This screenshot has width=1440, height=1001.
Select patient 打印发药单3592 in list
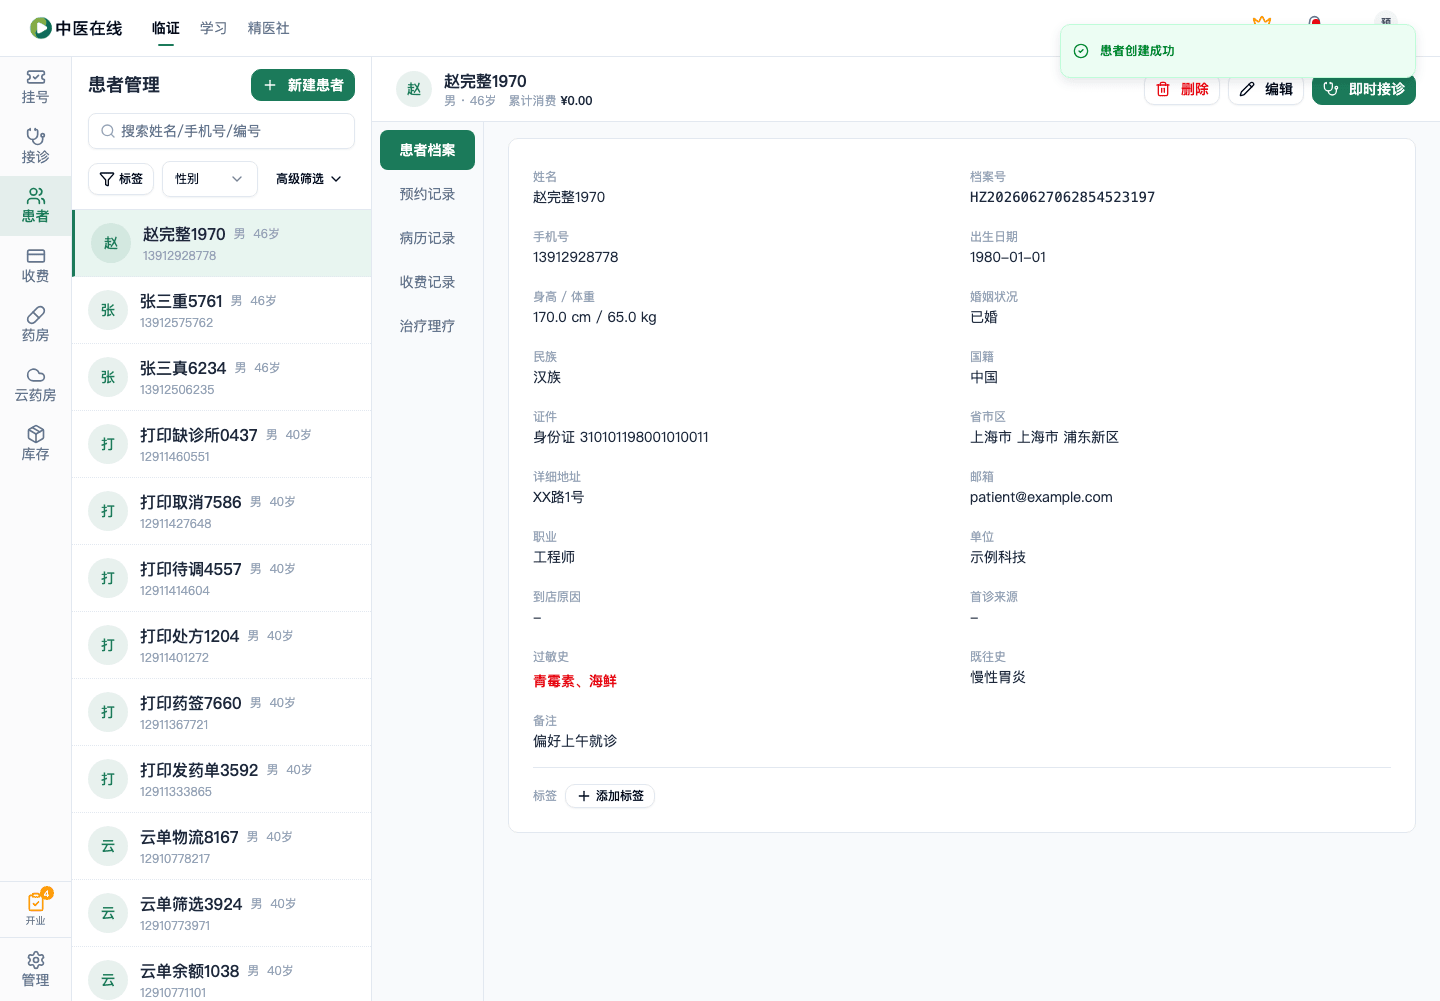tap(221, 779)
